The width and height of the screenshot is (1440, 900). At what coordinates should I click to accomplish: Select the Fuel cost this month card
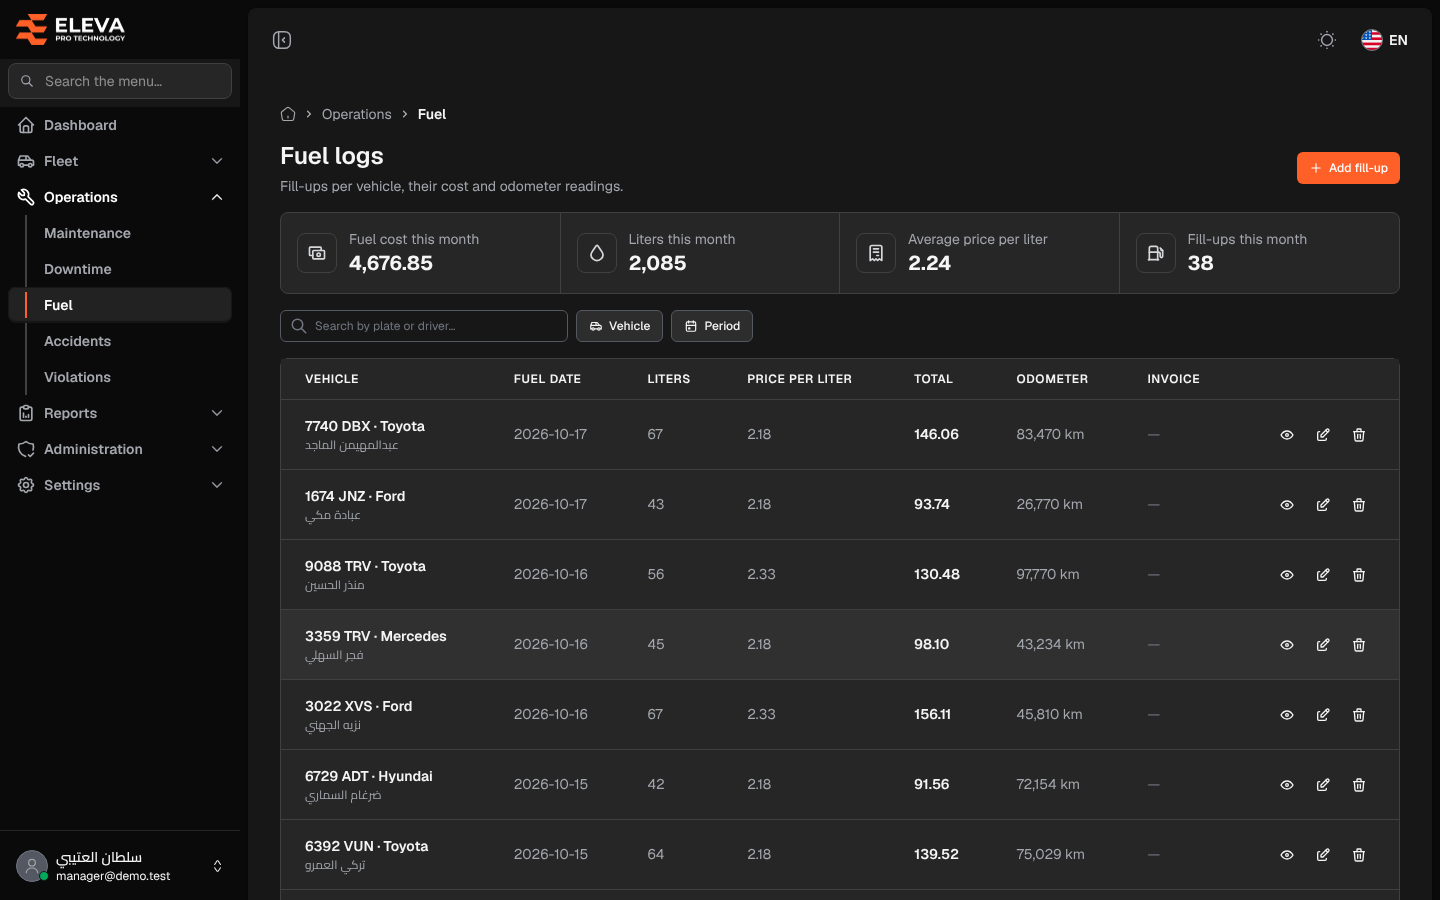pos(420,253)
